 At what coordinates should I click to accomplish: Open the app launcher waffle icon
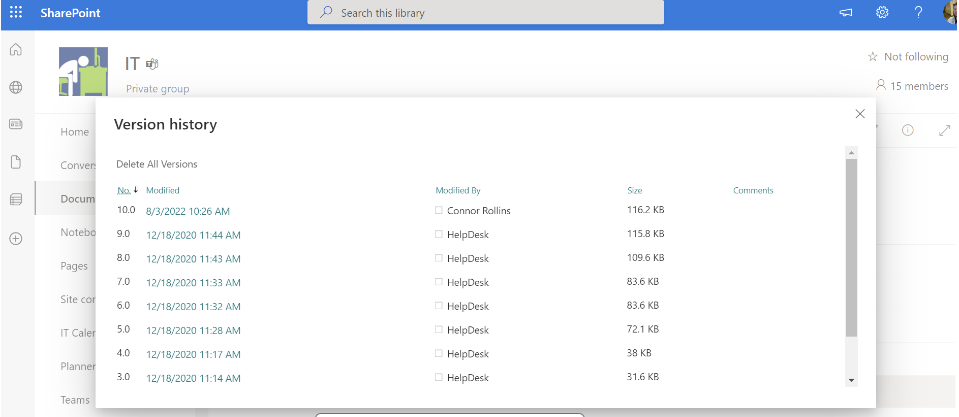[x=16, y=13]
